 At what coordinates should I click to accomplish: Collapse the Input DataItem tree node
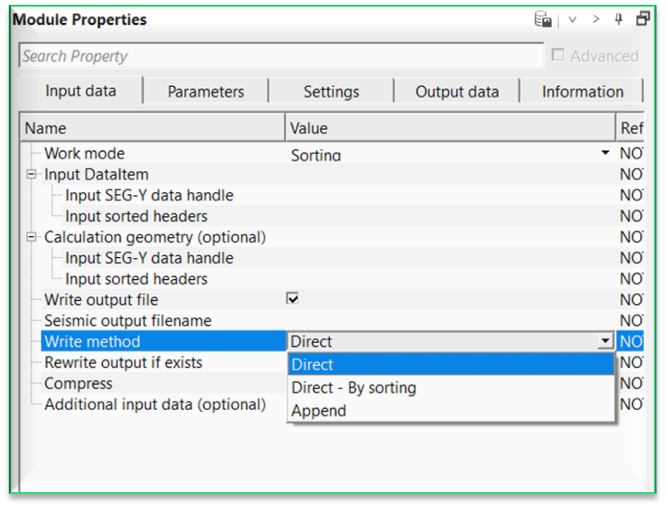pos(32,175)
